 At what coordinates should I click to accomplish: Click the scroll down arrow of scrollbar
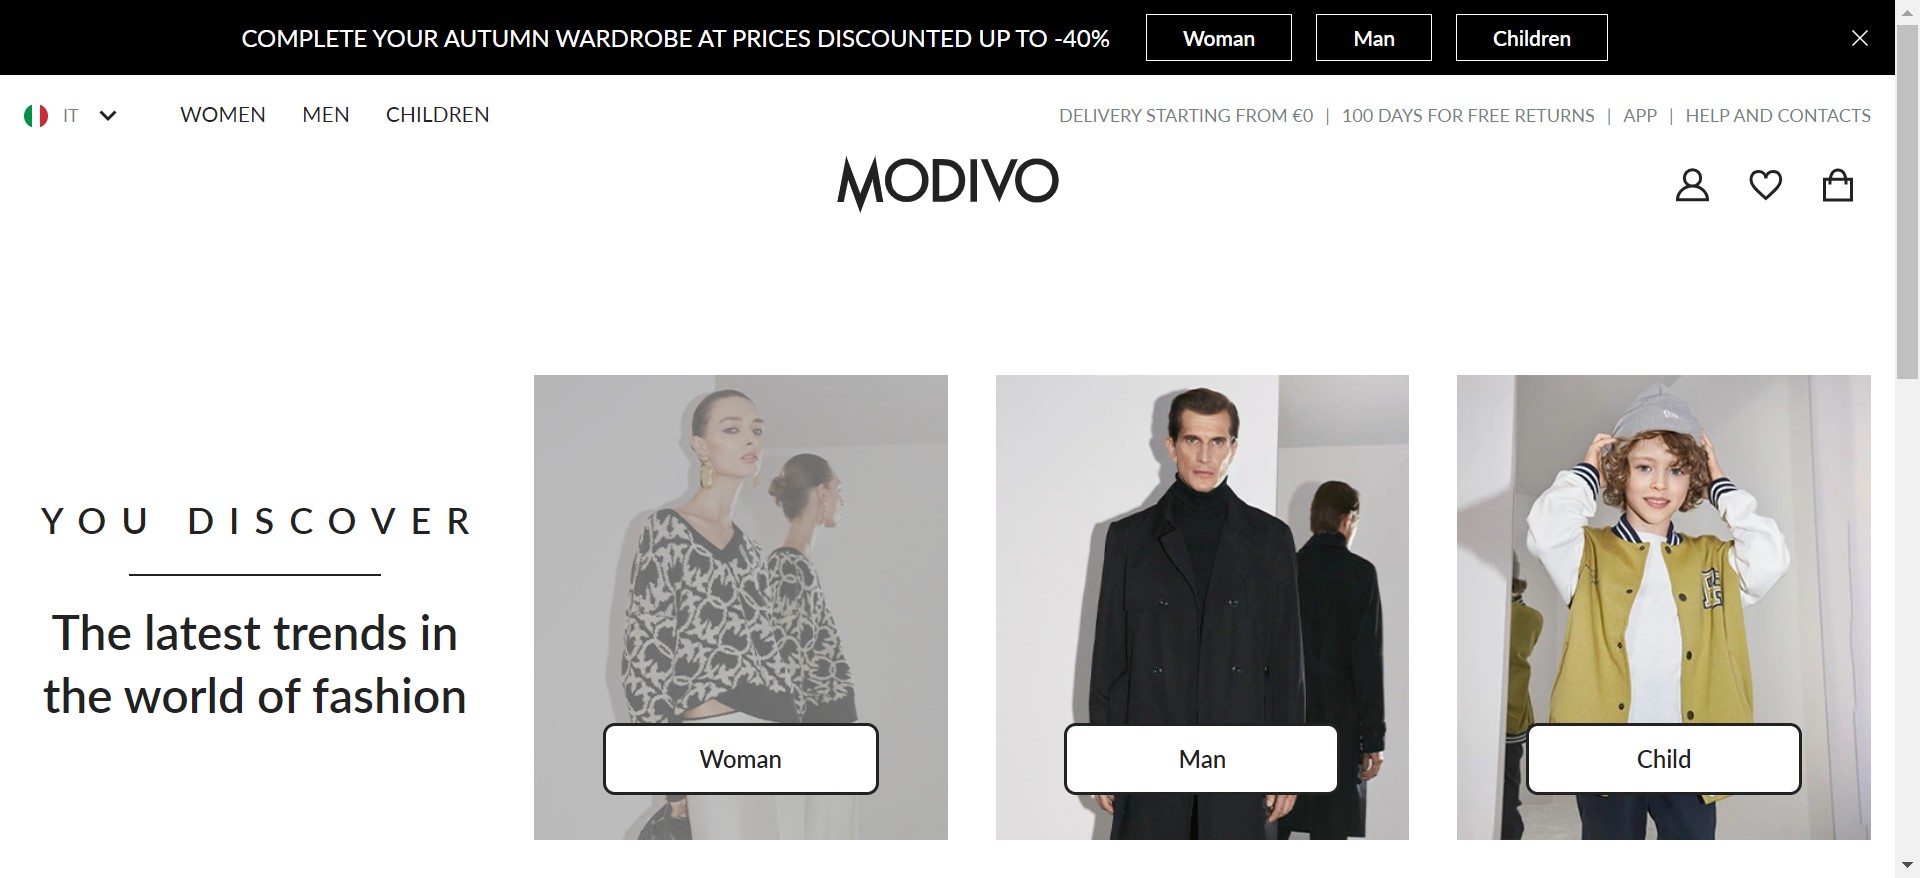(x=1908, y=865)
